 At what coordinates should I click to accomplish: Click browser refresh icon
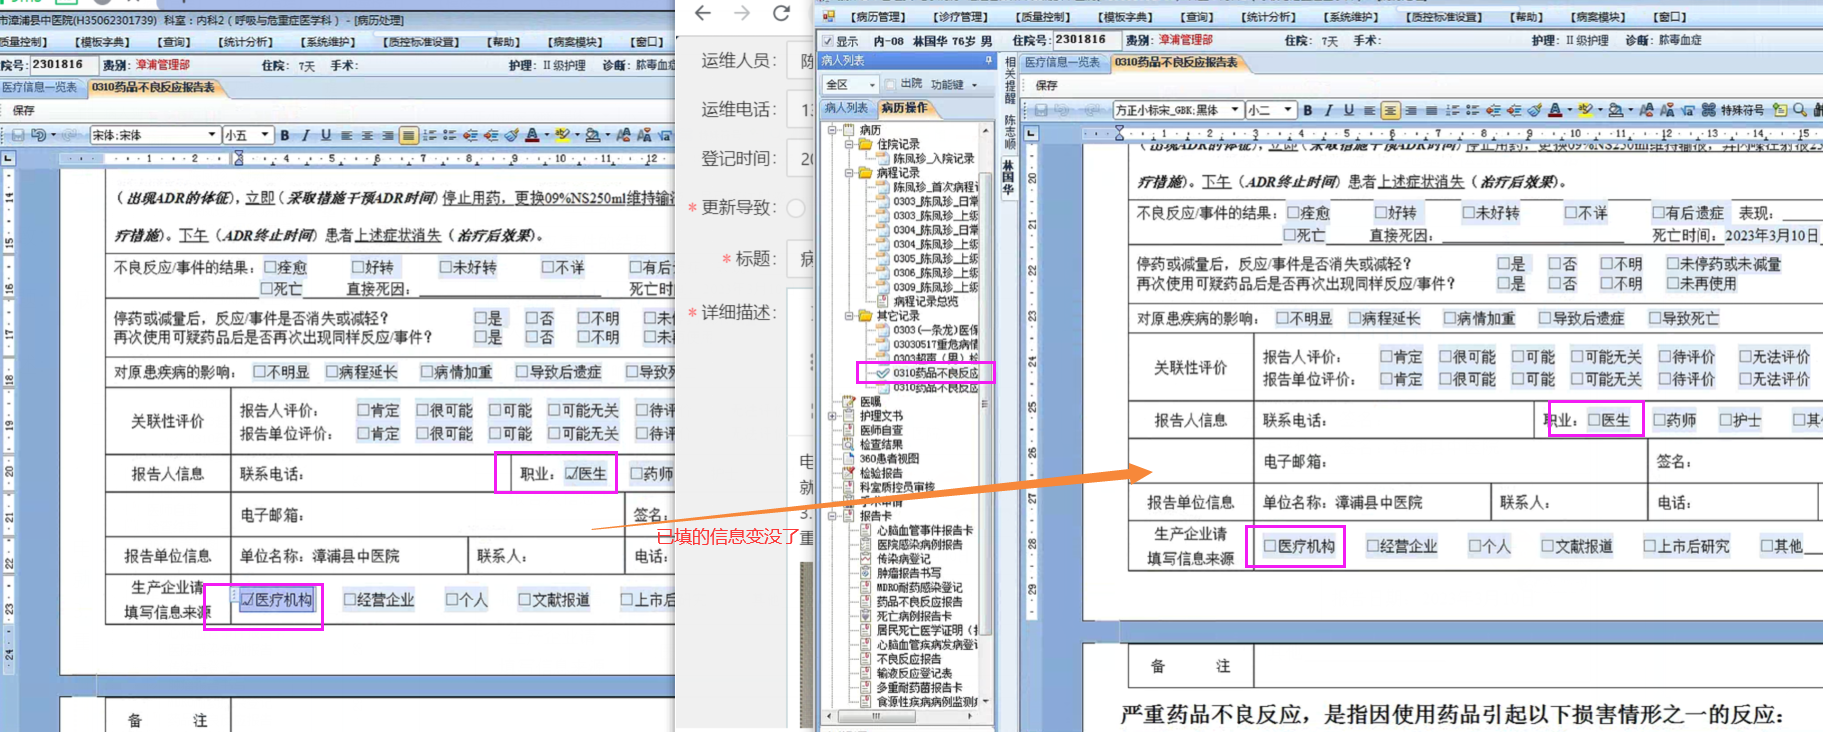coord(781,13)
